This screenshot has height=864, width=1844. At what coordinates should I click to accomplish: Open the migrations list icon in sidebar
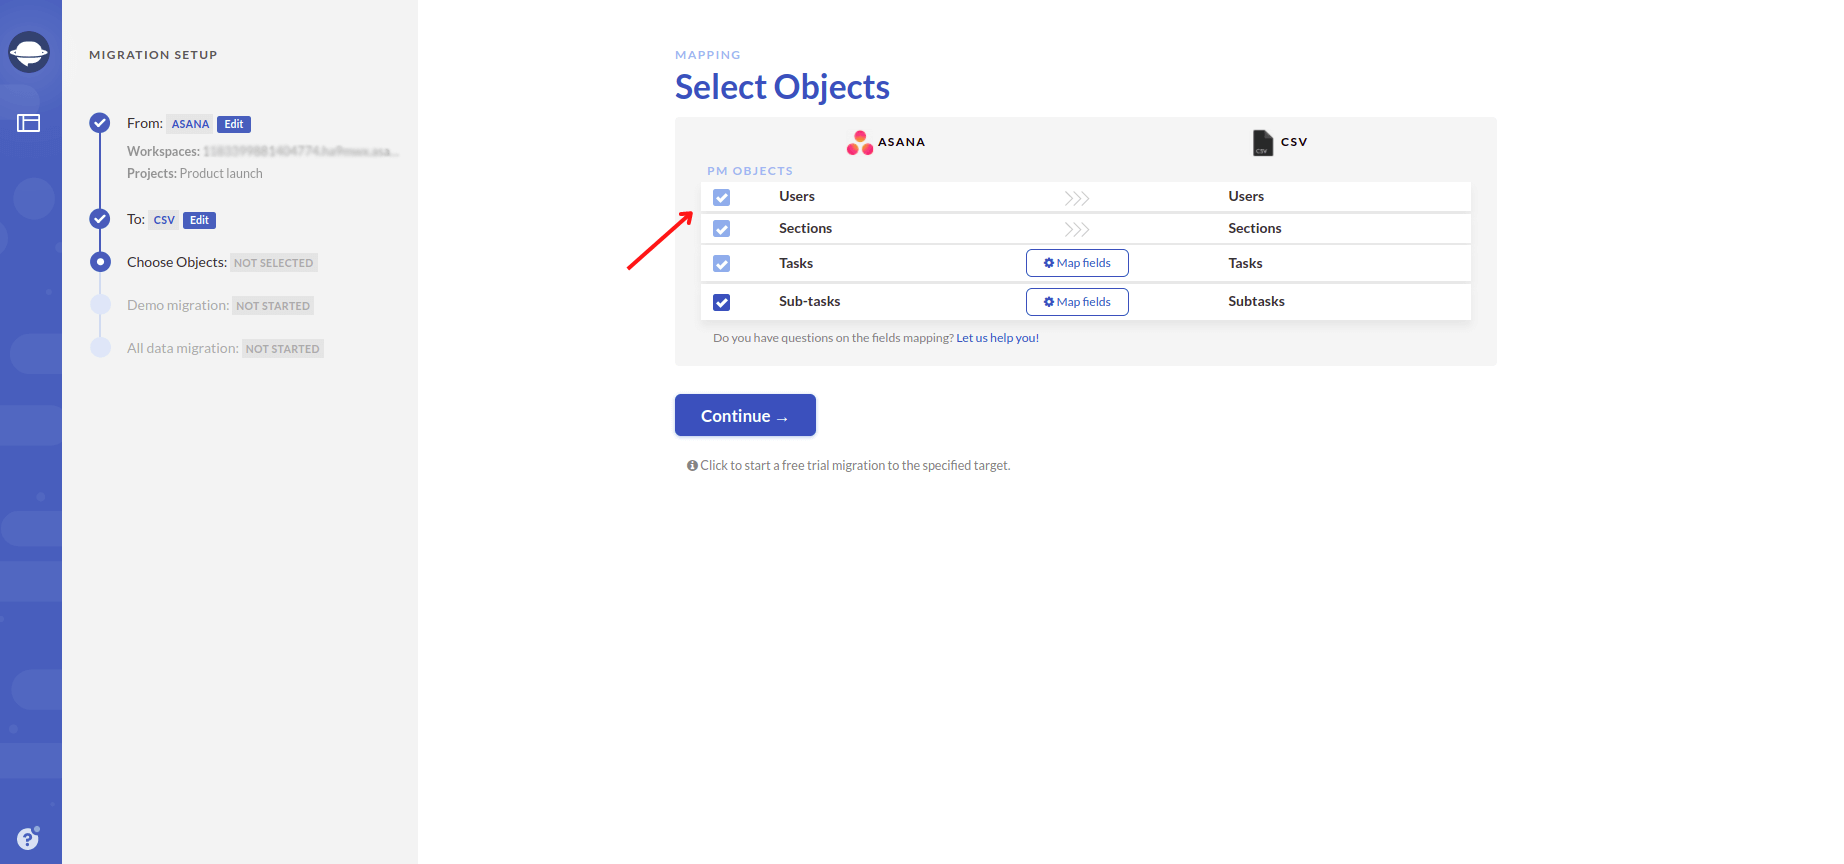pyautogui.click(x=29, y=123)
